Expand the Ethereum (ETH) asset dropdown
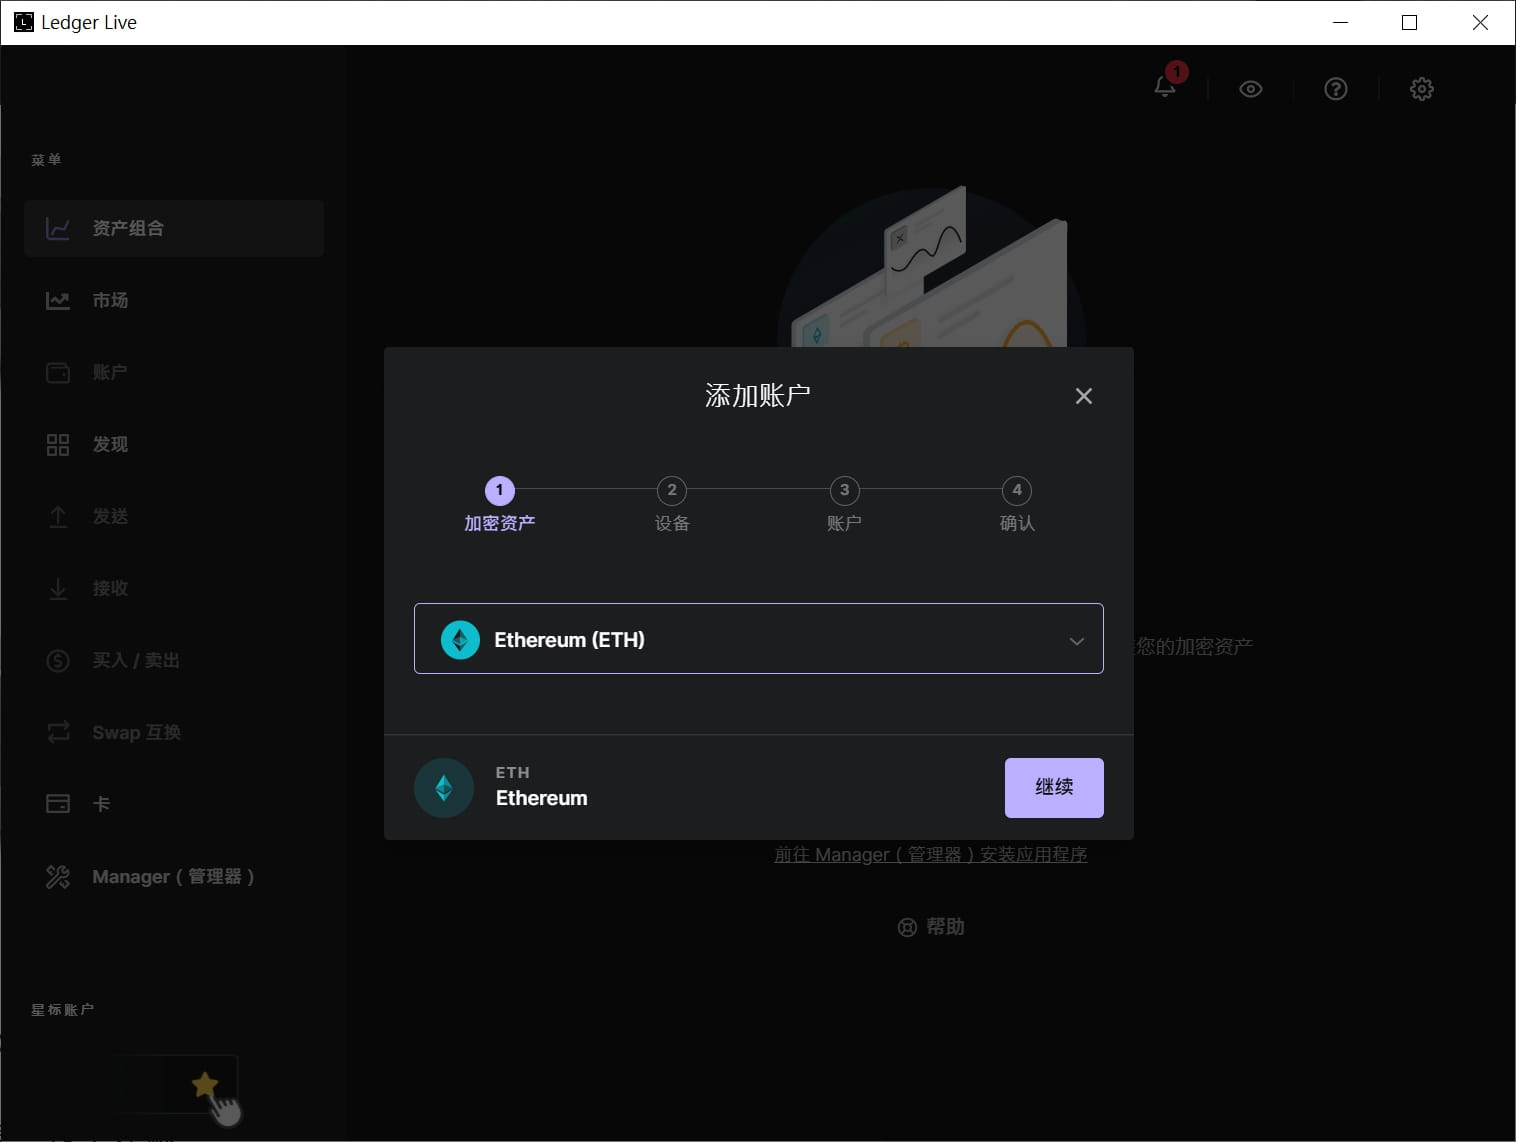This screenshot has width=1516, height=1142. pyautogui.click(x=759, y=639)
